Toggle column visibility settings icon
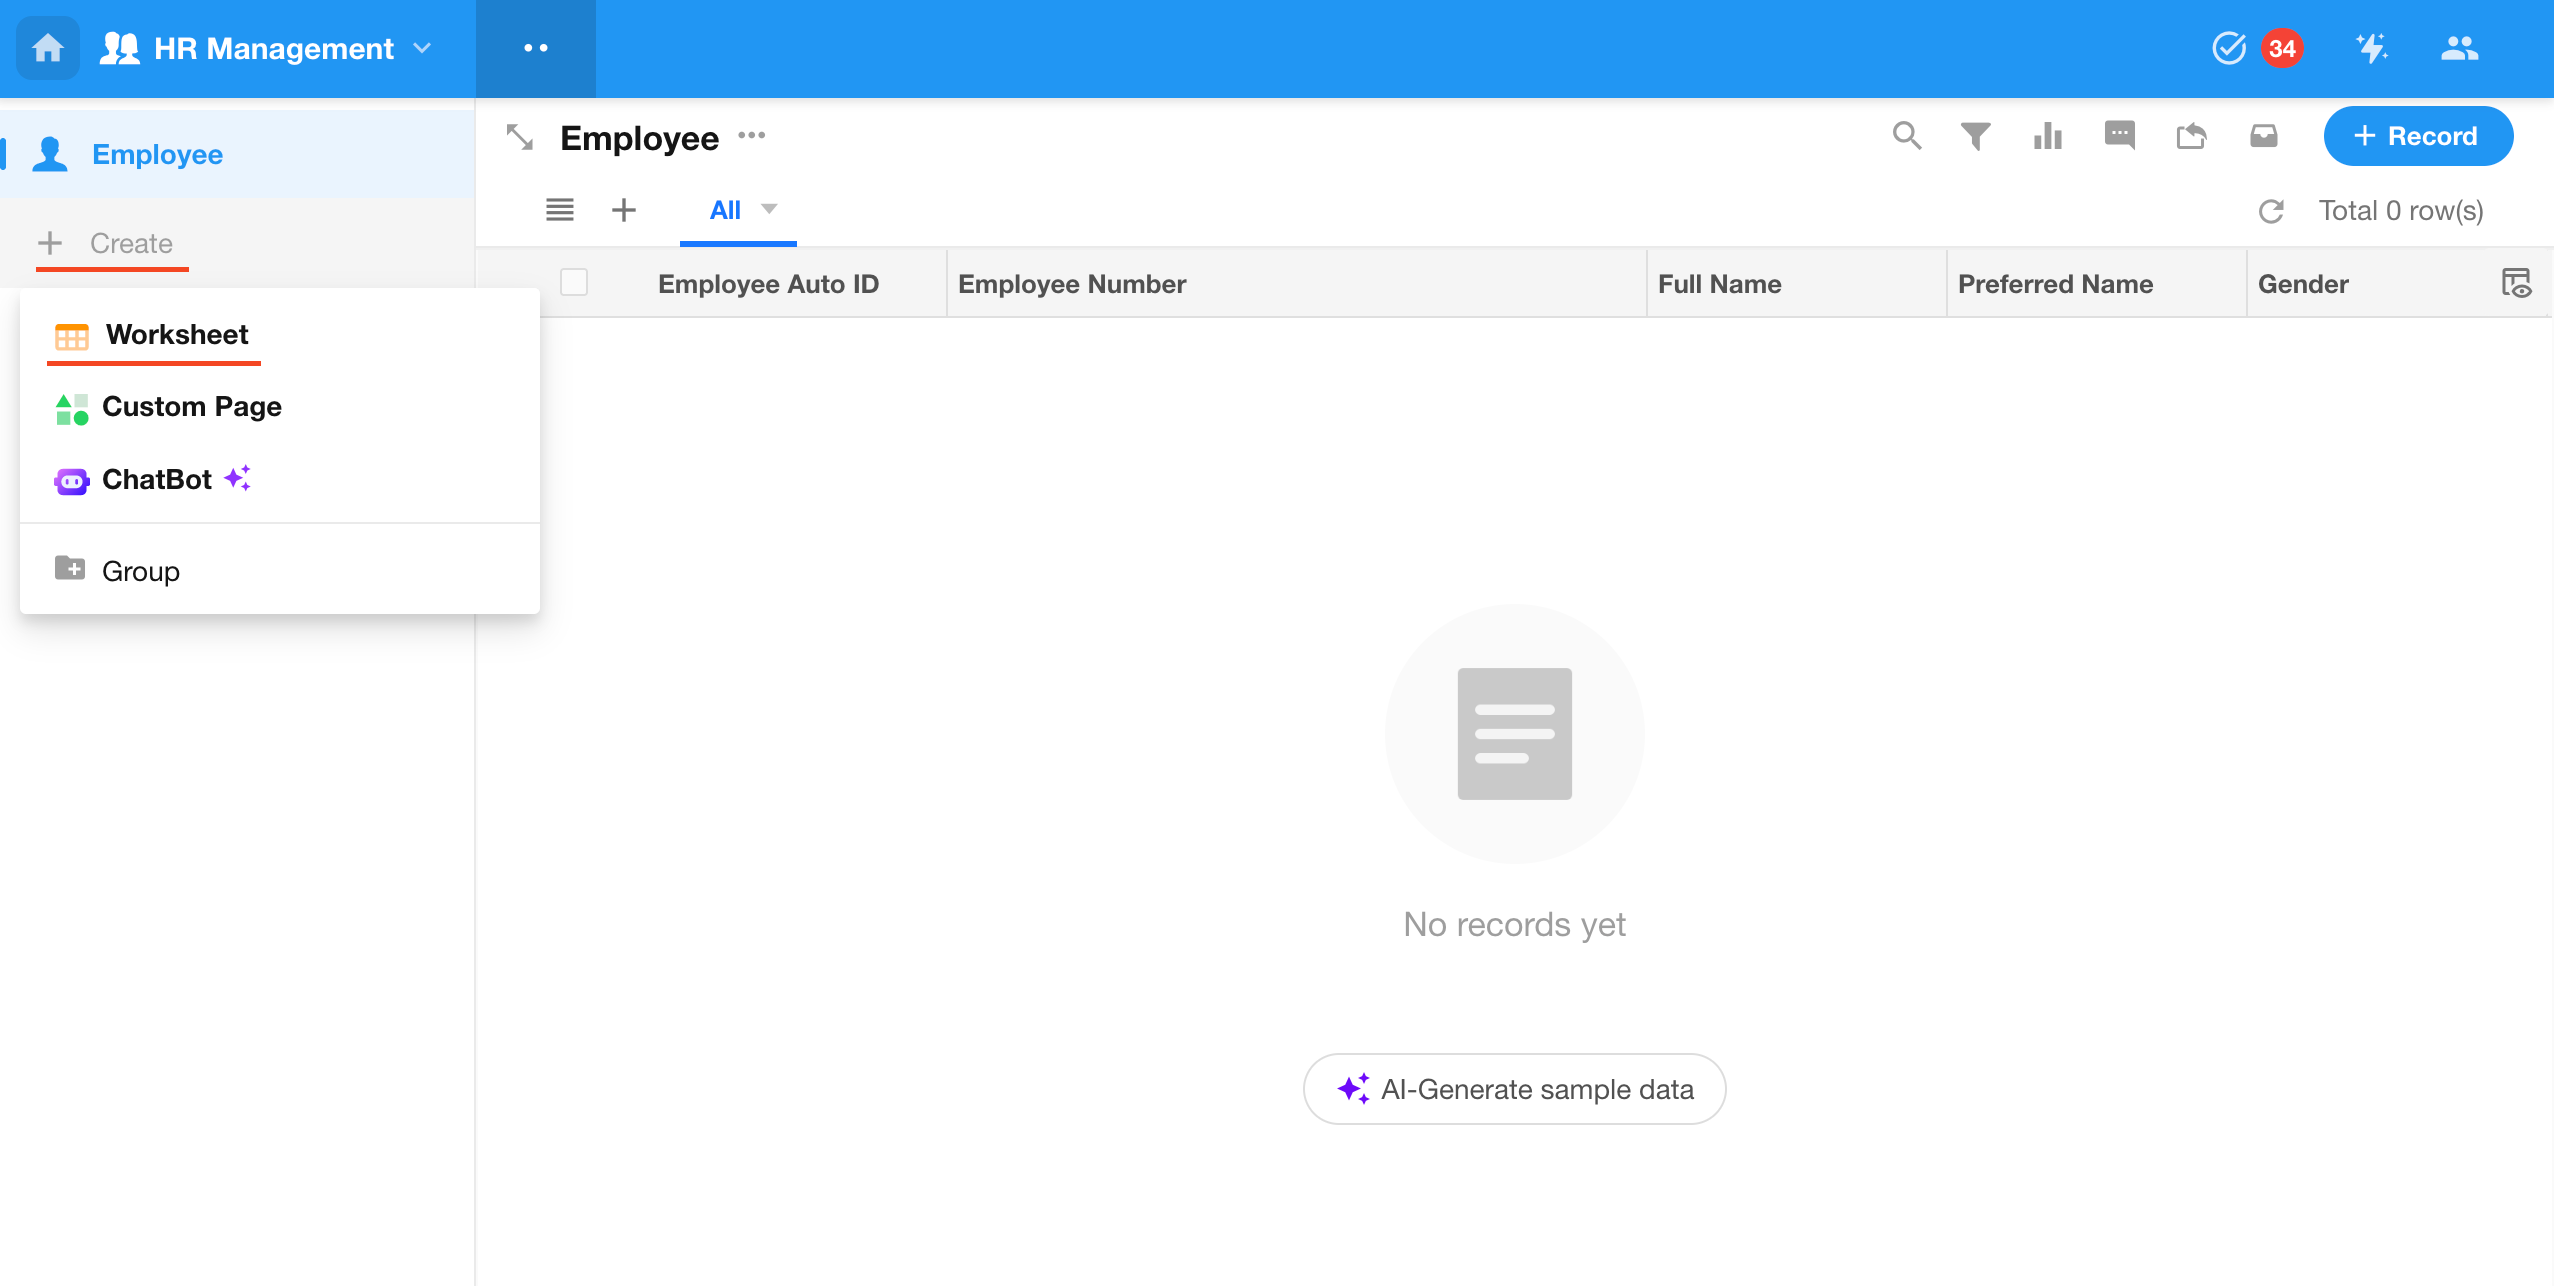This screenshot has width=2554, height=1286. 2515,283
